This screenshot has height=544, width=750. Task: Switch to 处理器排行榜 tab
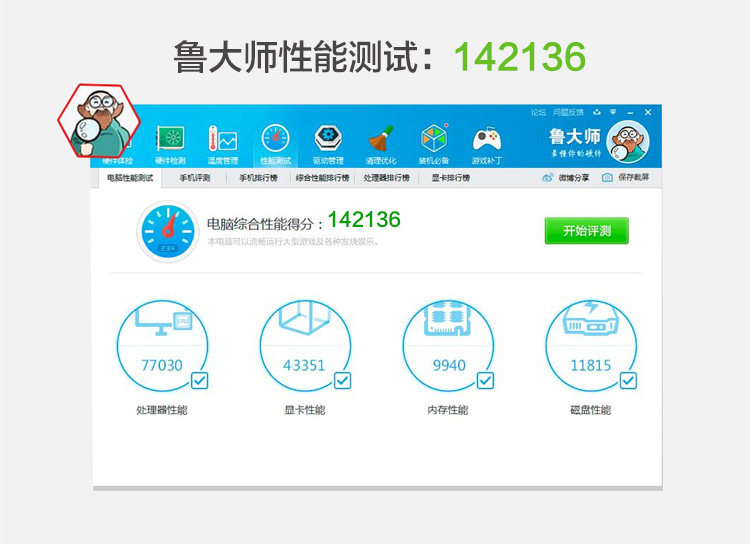tap(386, 178)
